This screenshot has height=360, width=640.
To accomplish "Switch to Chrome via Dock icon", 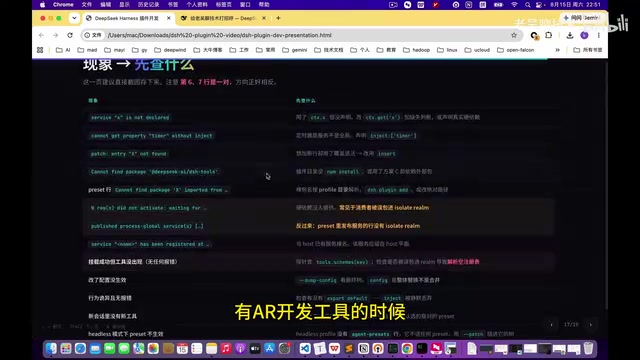I will coord(407,349).
